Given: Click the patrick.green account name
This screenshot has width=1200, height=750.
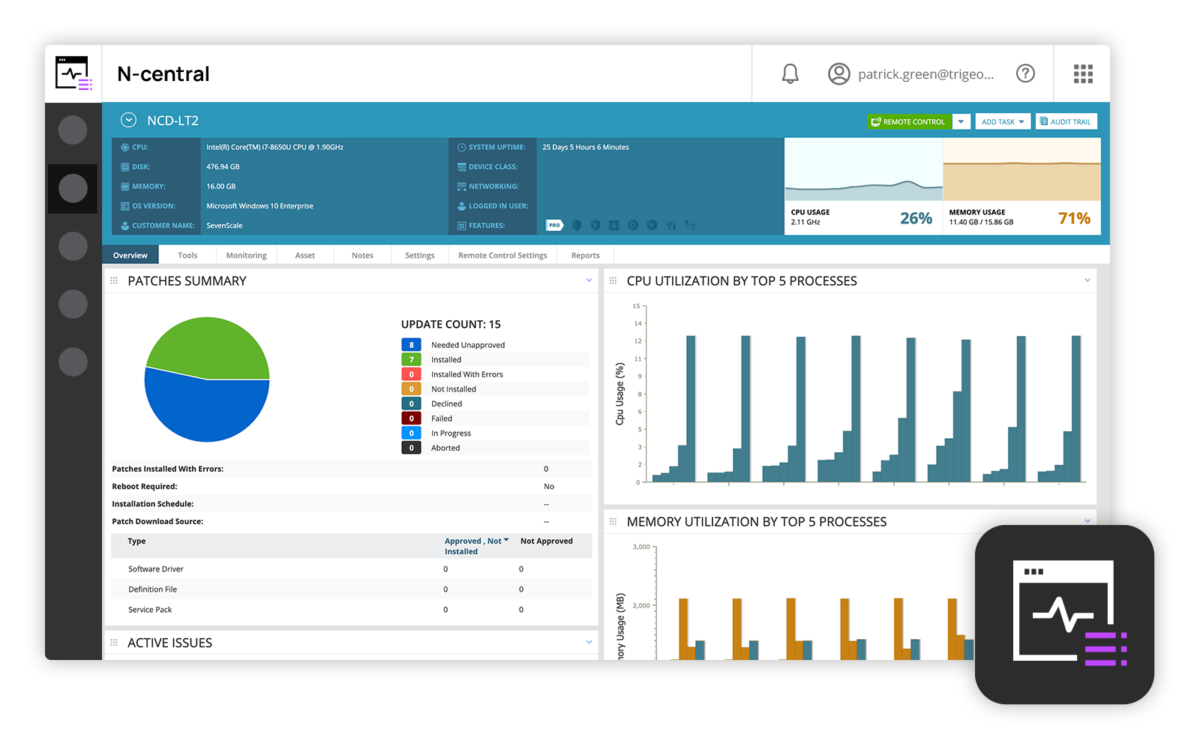Looking at the screenshot, I should click(926, 74).
